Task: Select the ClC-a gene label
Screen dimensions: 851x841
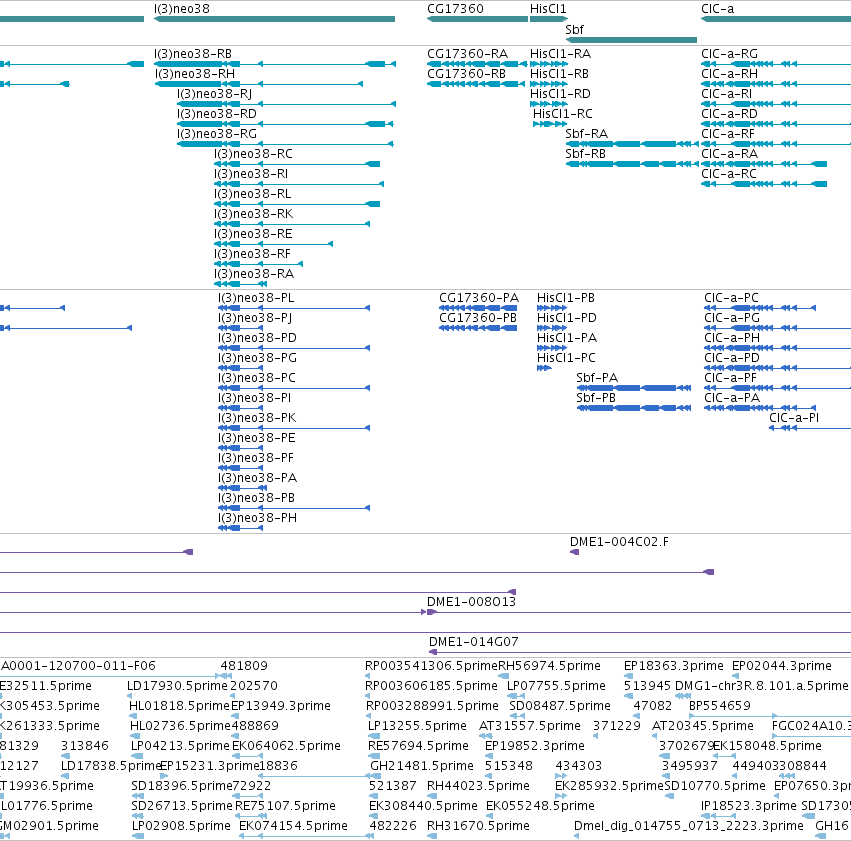Action: click(x=717, y=9)
